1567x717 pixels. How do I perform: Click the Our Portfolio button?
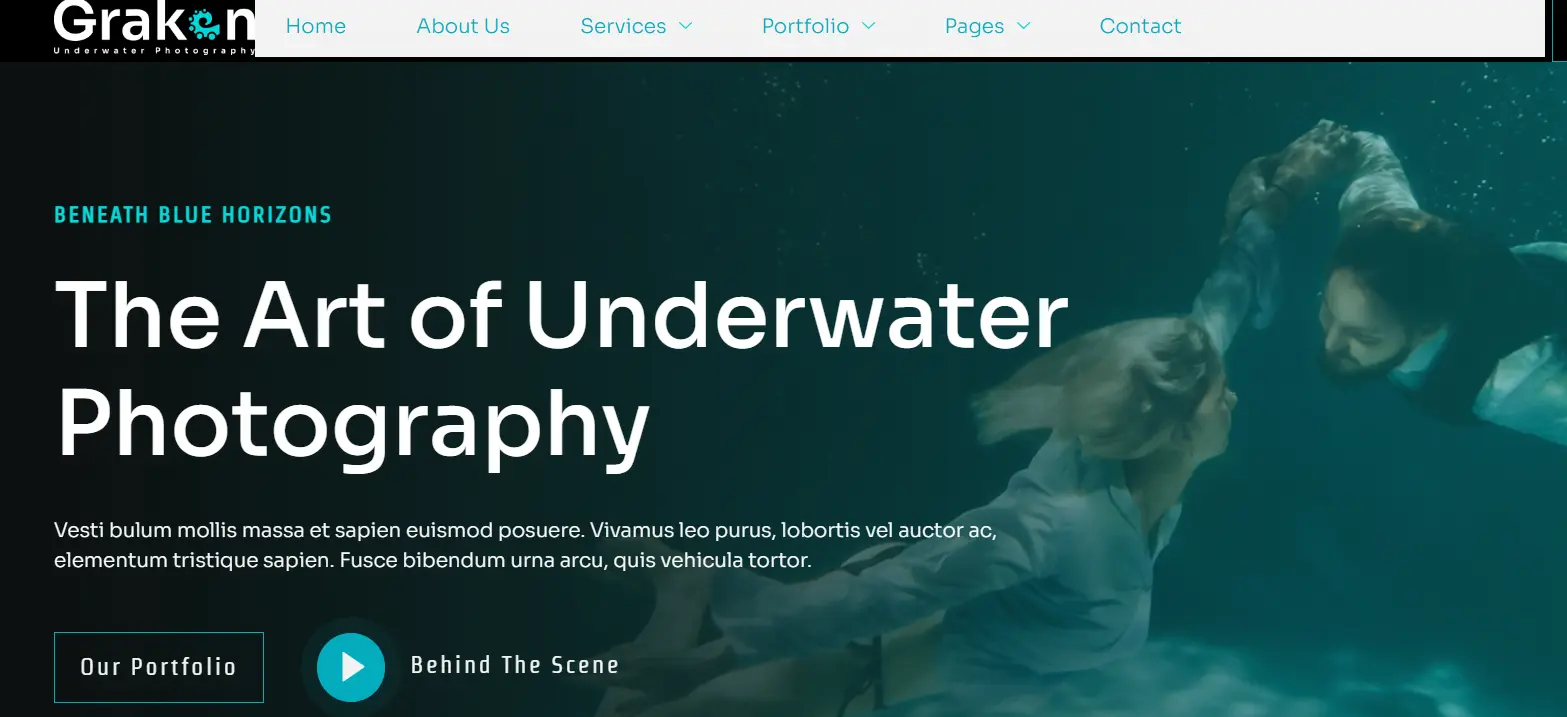pyautogui.click(x=158, y=667)
